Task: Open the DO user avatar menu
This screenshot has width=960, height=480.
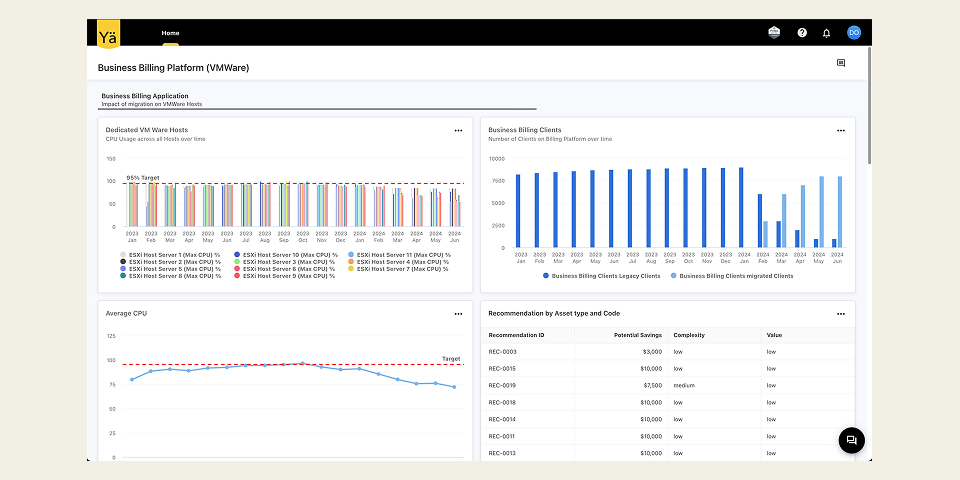Action: click(x=854, y=33)
